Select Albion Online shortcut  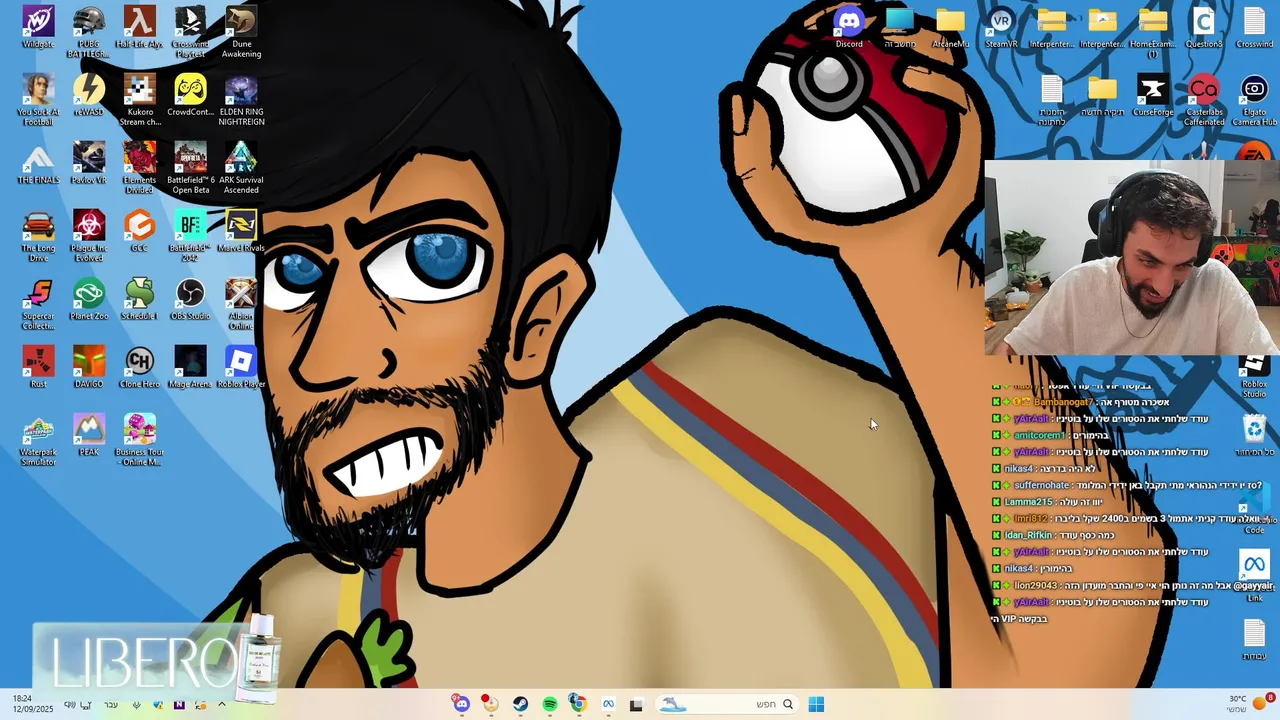(x=241, y=303)
